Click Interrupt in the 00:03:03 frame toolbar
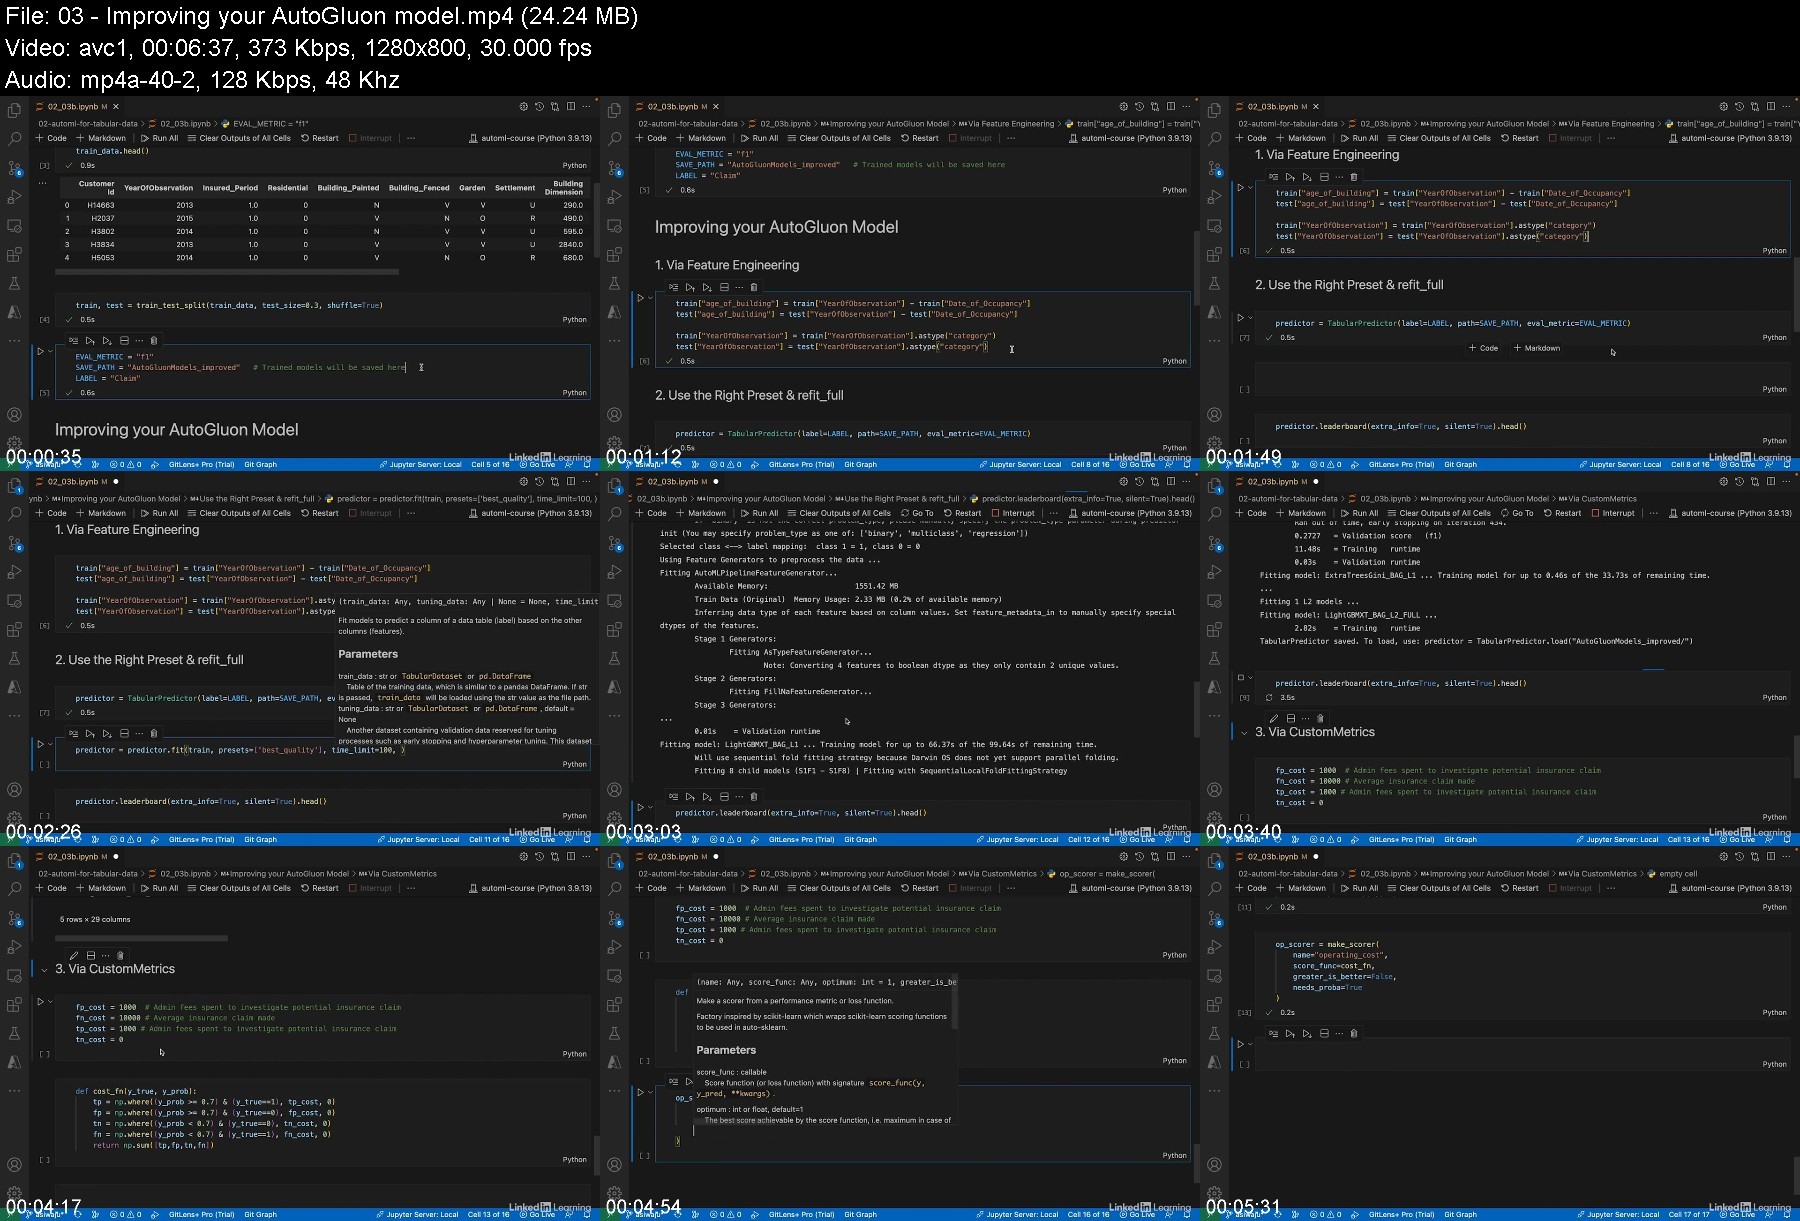 1013,513
